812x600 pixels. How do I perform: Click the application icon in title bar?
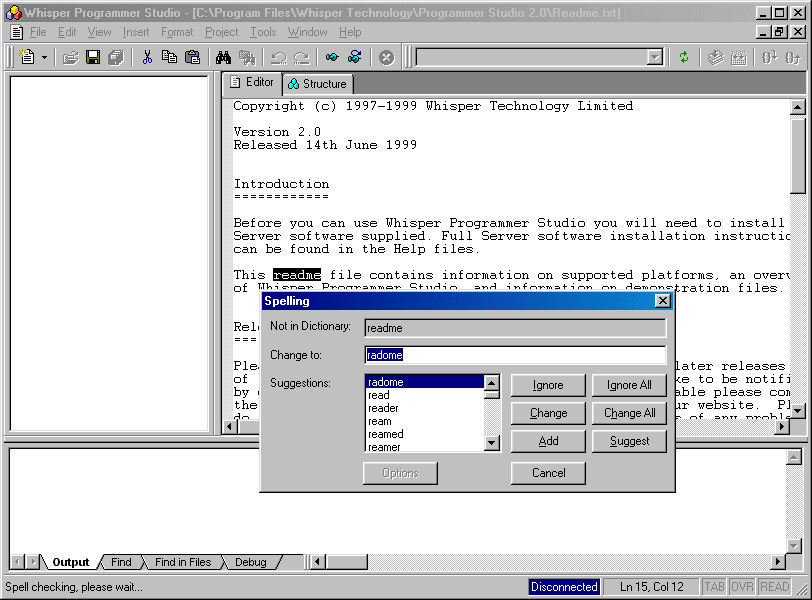pyautogui.click(x=13, y=12)
